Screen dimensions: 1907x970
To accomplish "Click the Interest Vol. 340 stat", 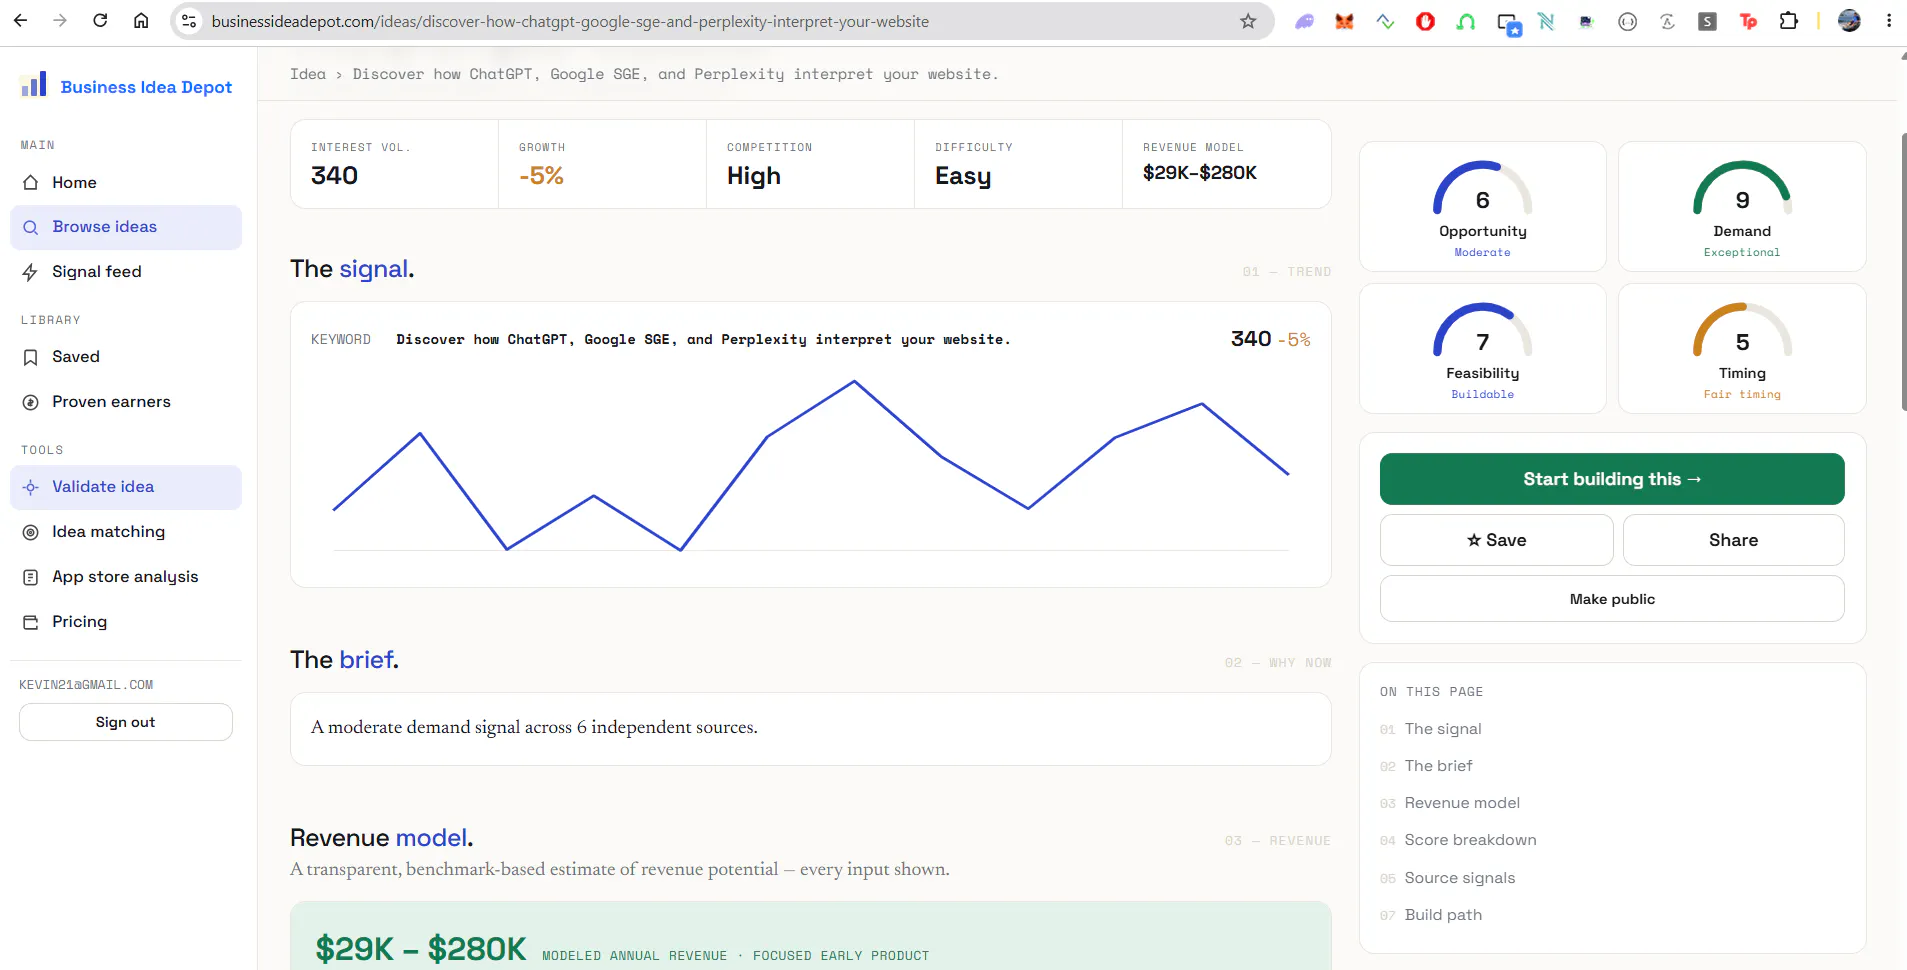I will [x=394, y=164].
